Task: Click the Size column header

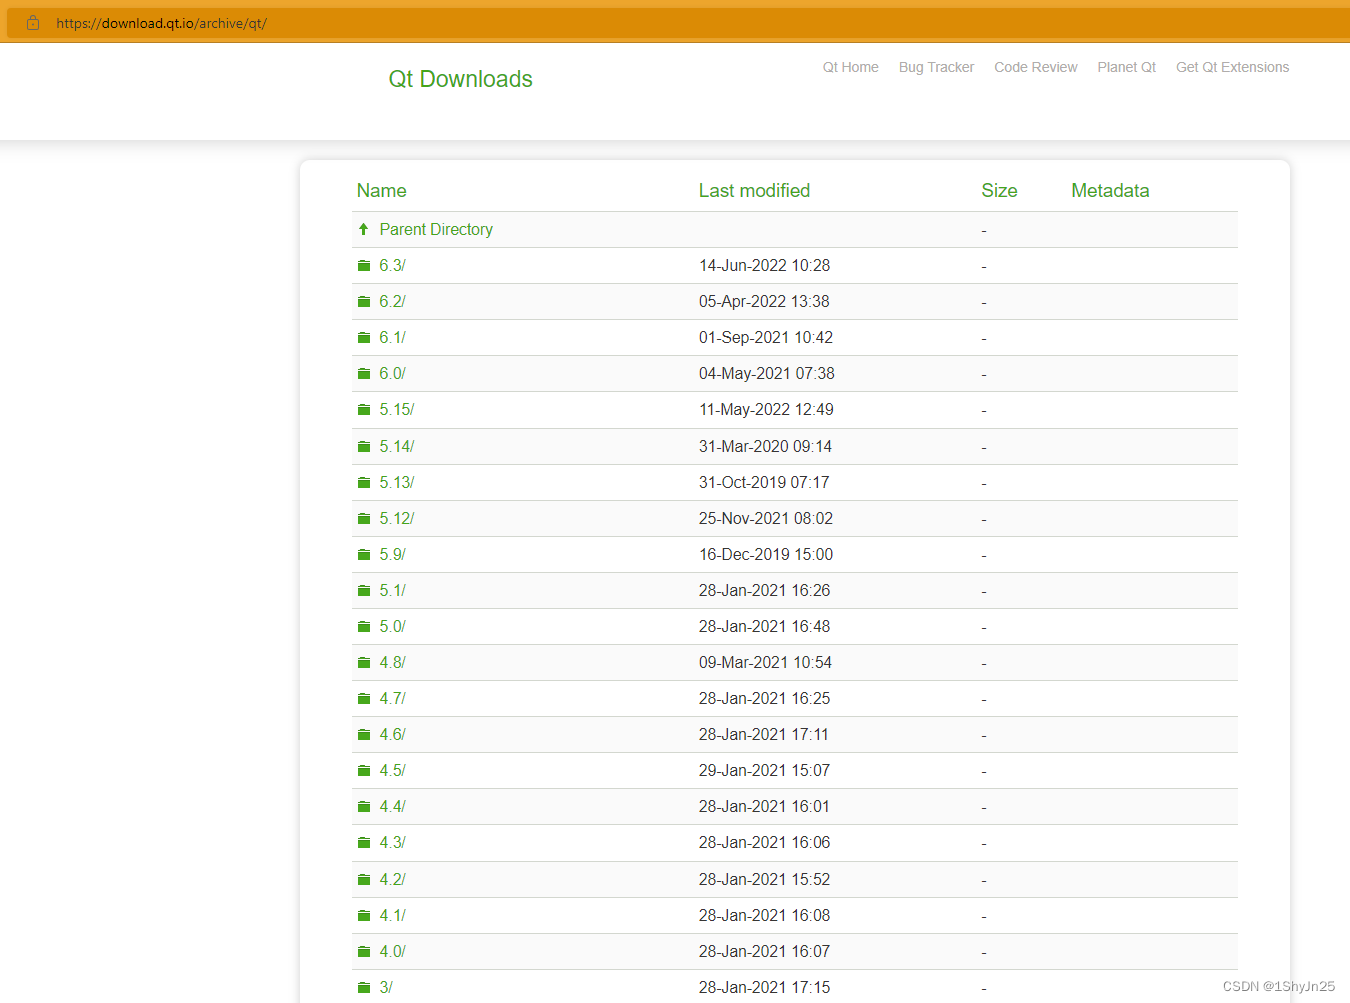Action: pyautogui.click(x=999, y=190)
